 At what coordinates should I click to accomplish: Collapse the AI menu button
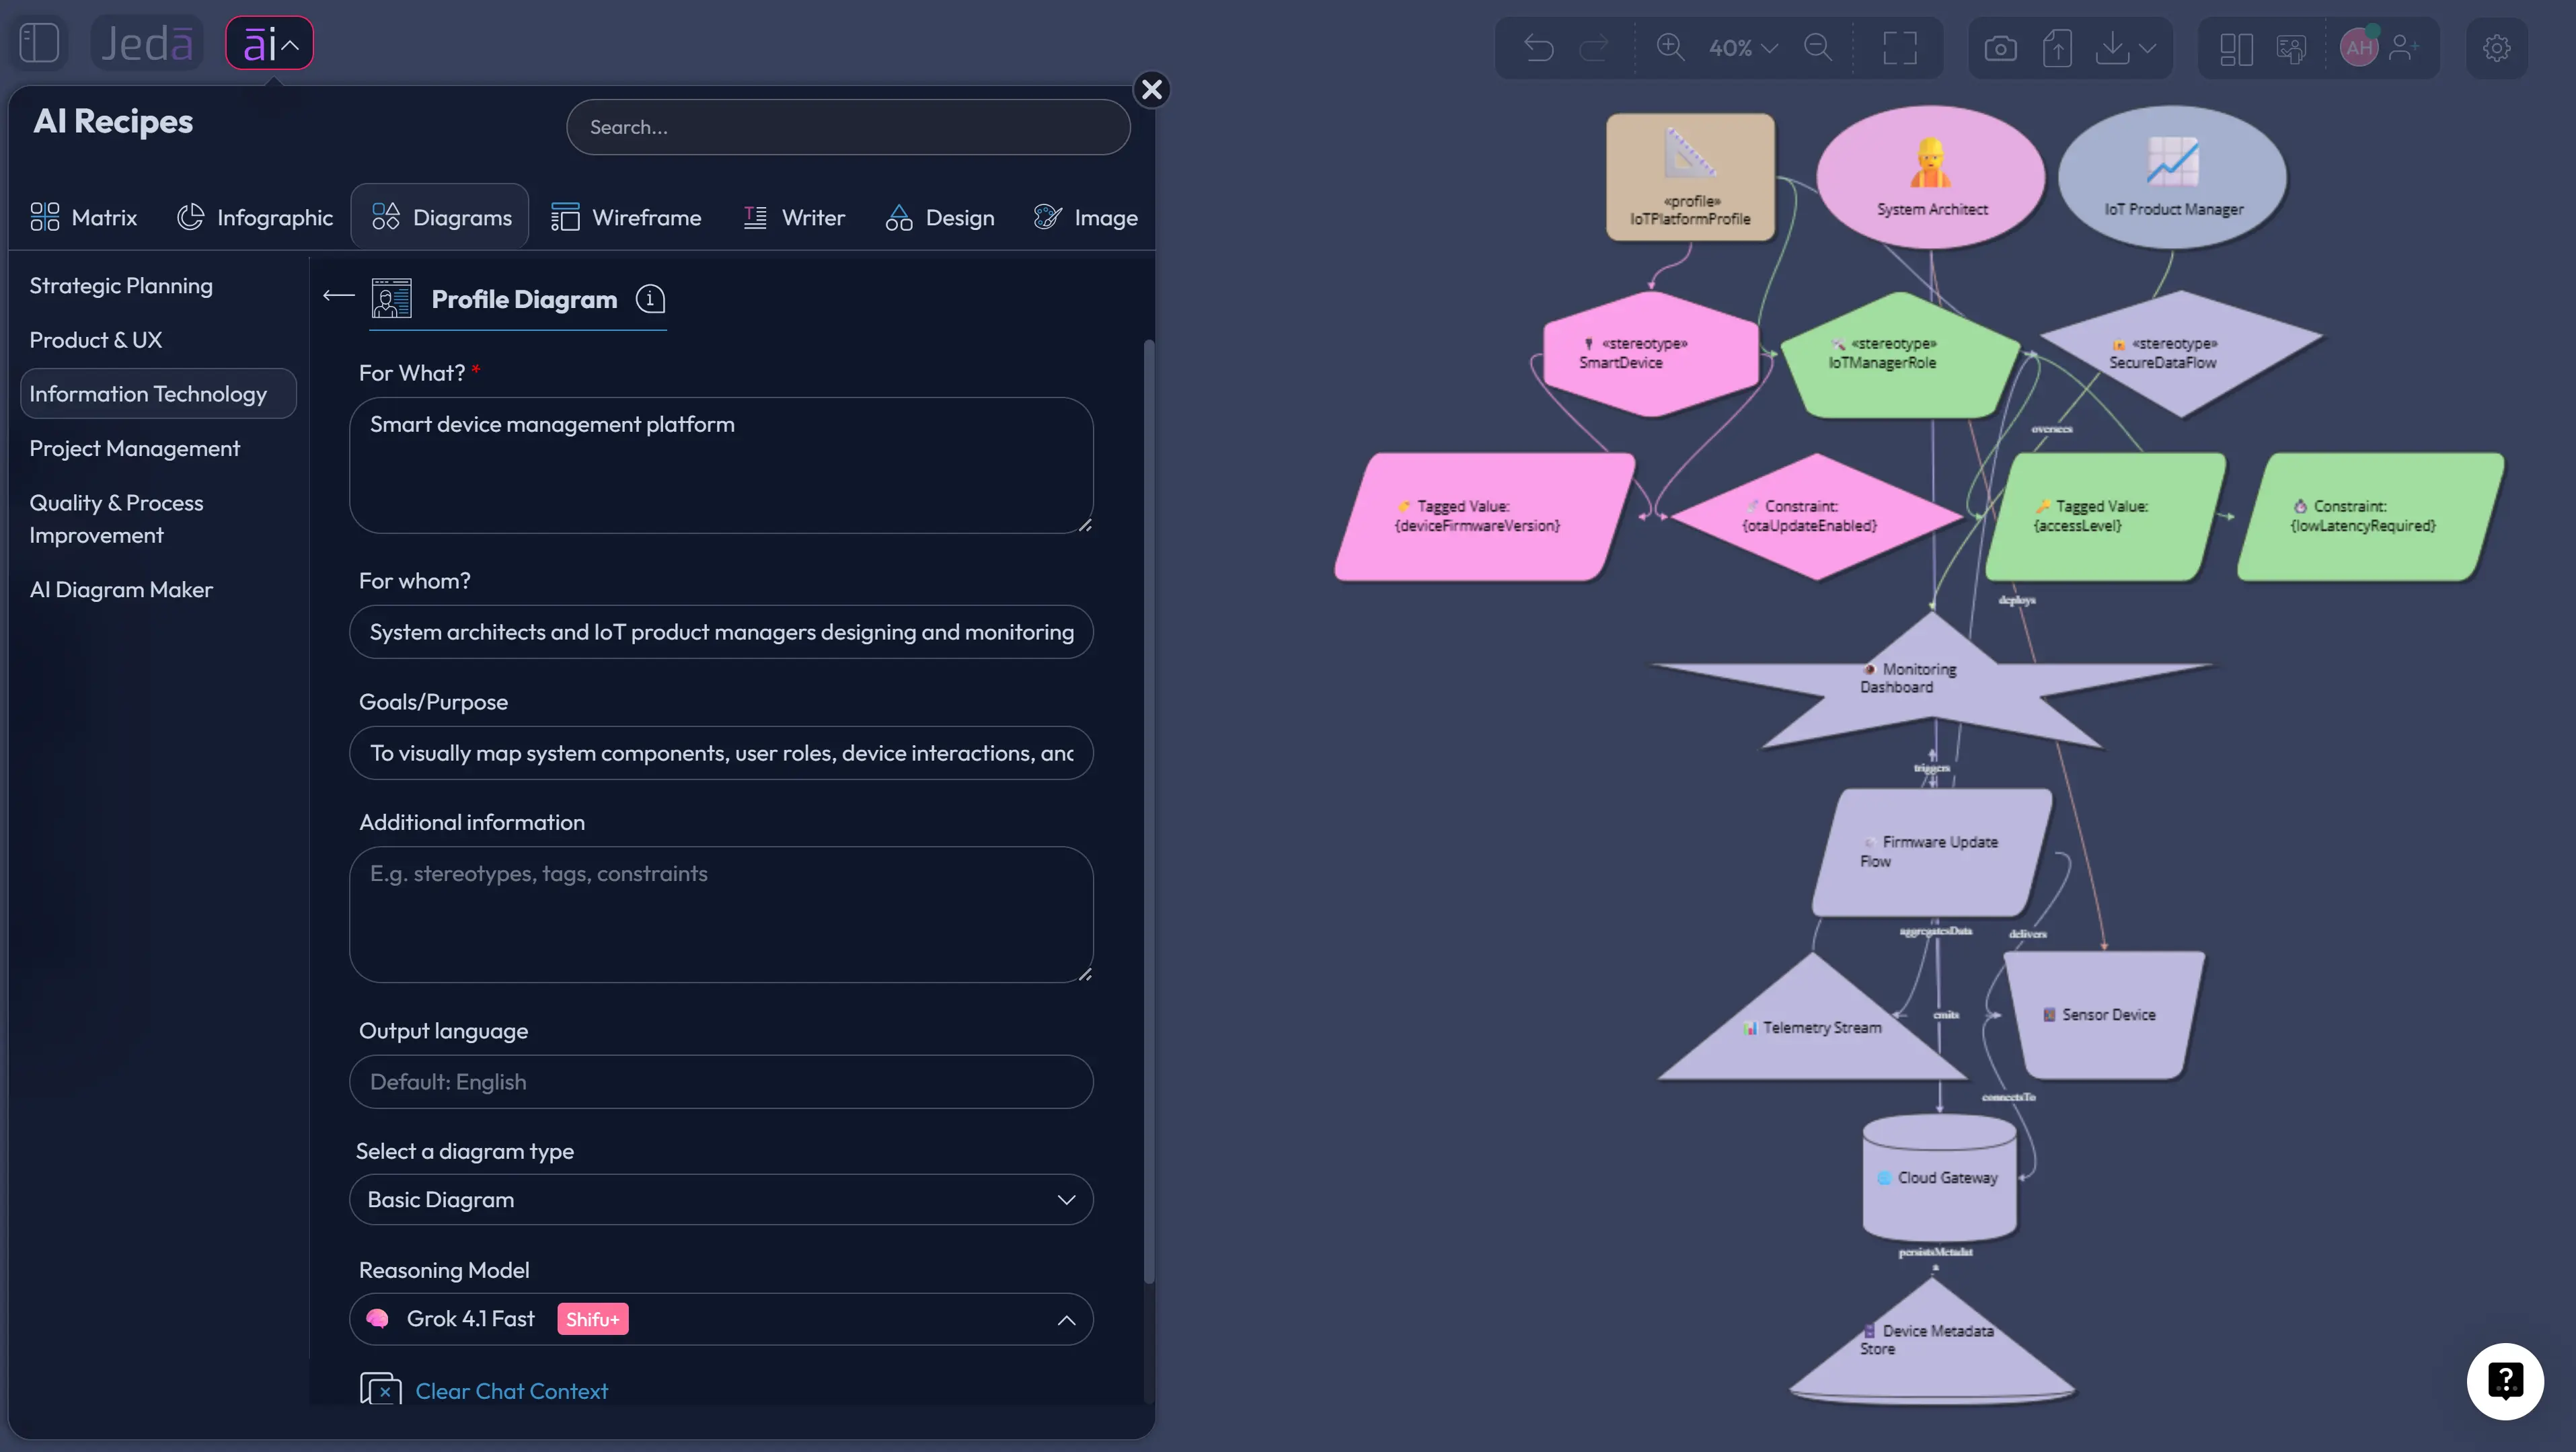point(270,44)
